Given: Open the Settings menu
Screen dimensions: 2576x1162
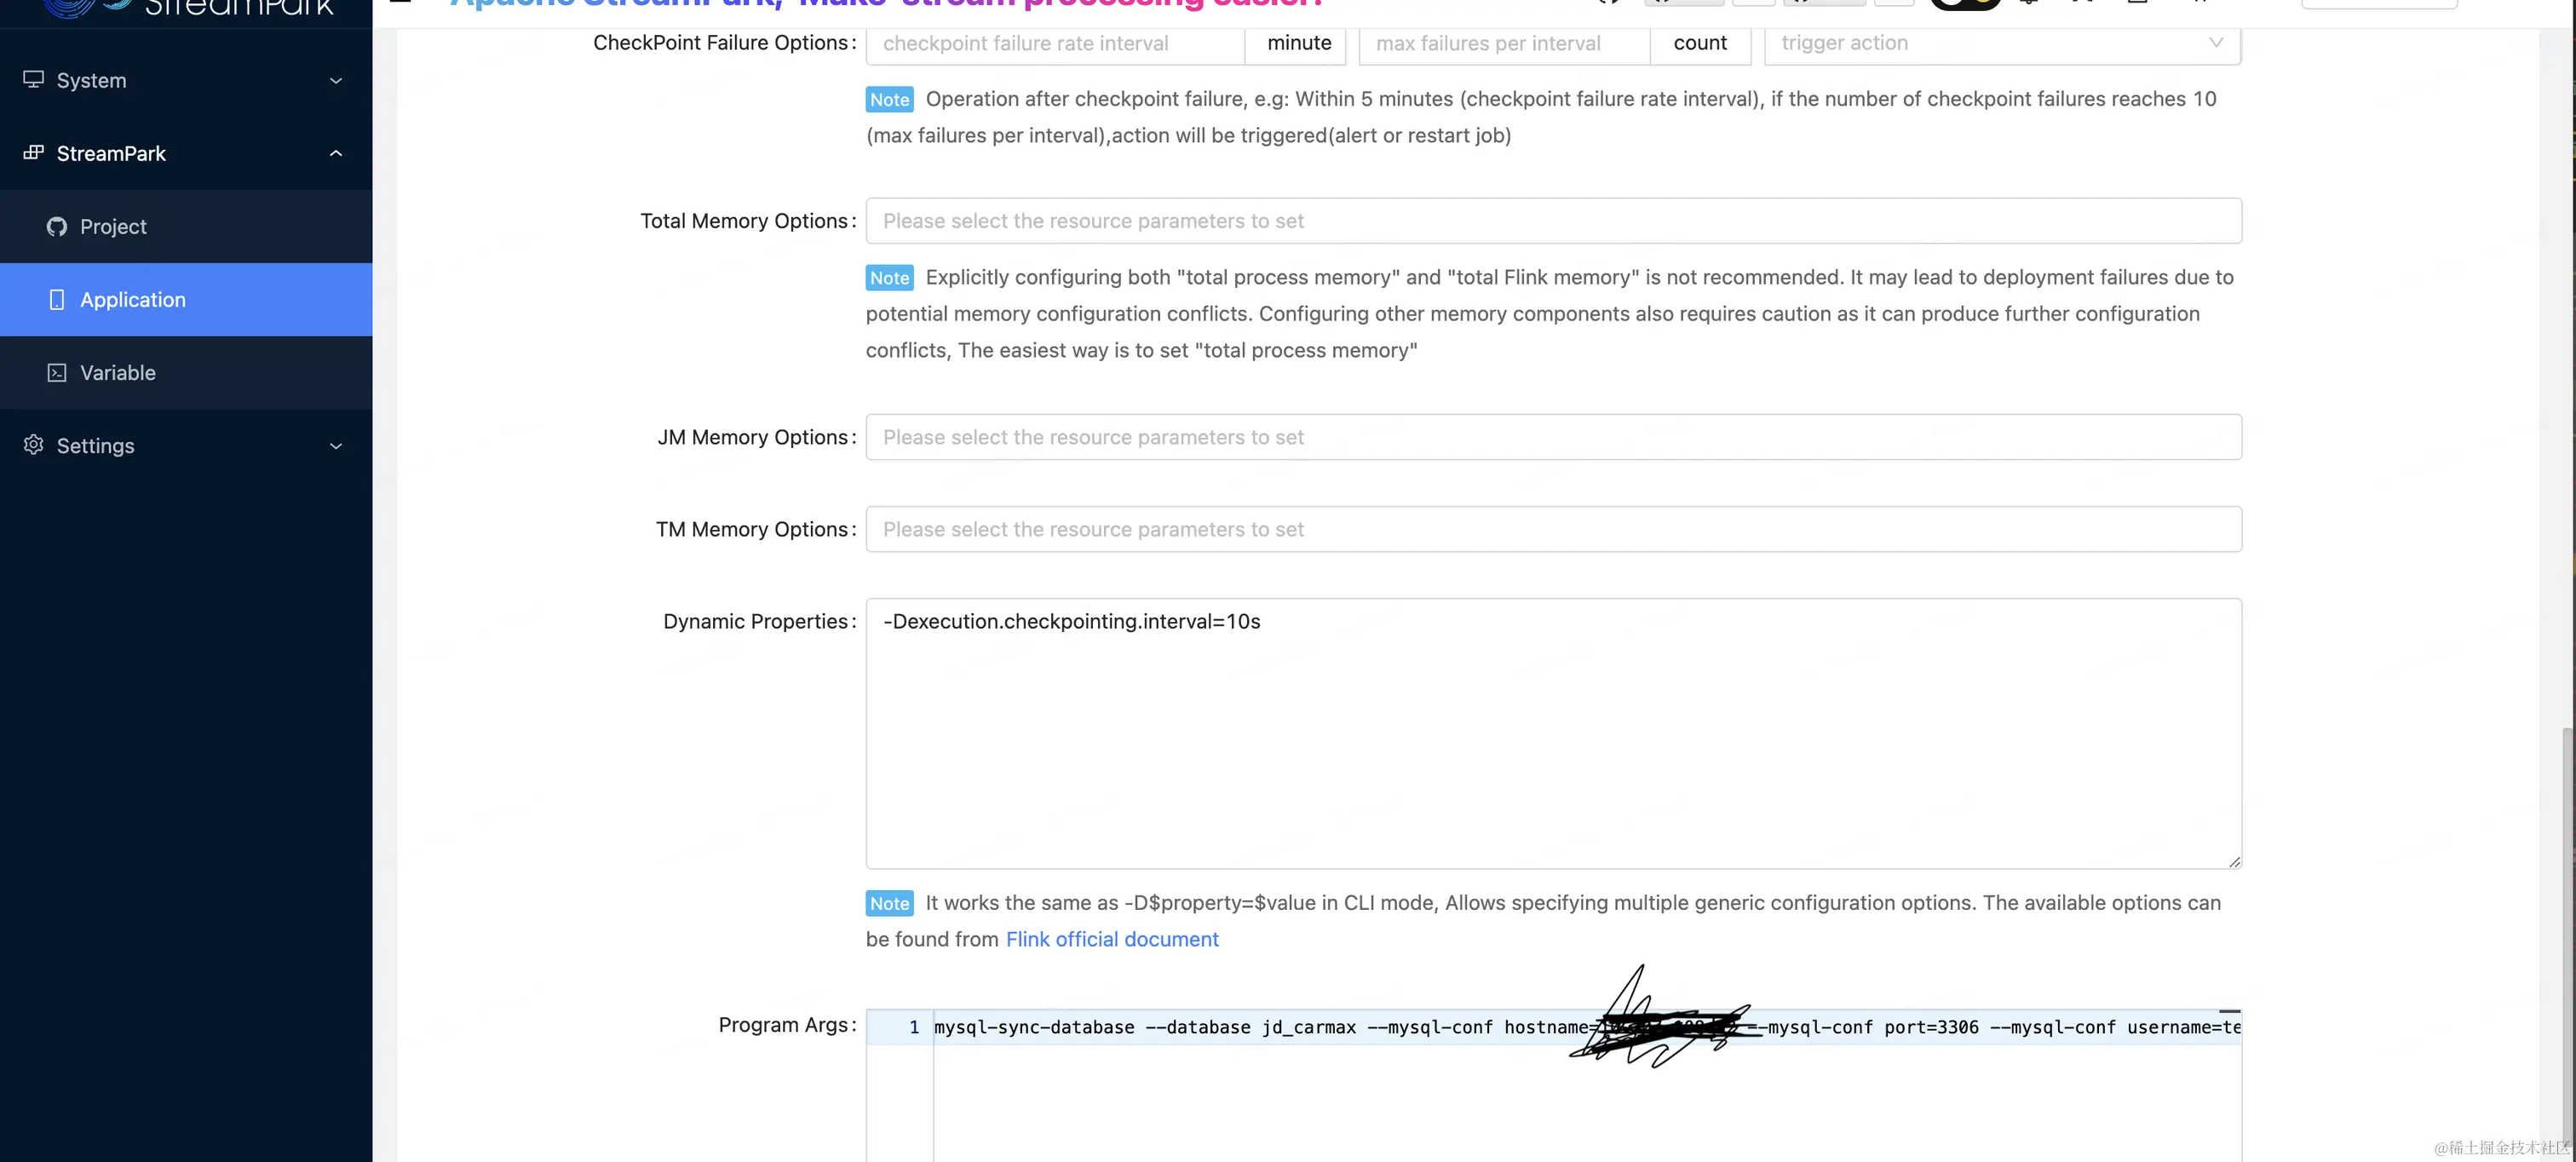Looking at the screenshot, I should [x=186, y=446].
